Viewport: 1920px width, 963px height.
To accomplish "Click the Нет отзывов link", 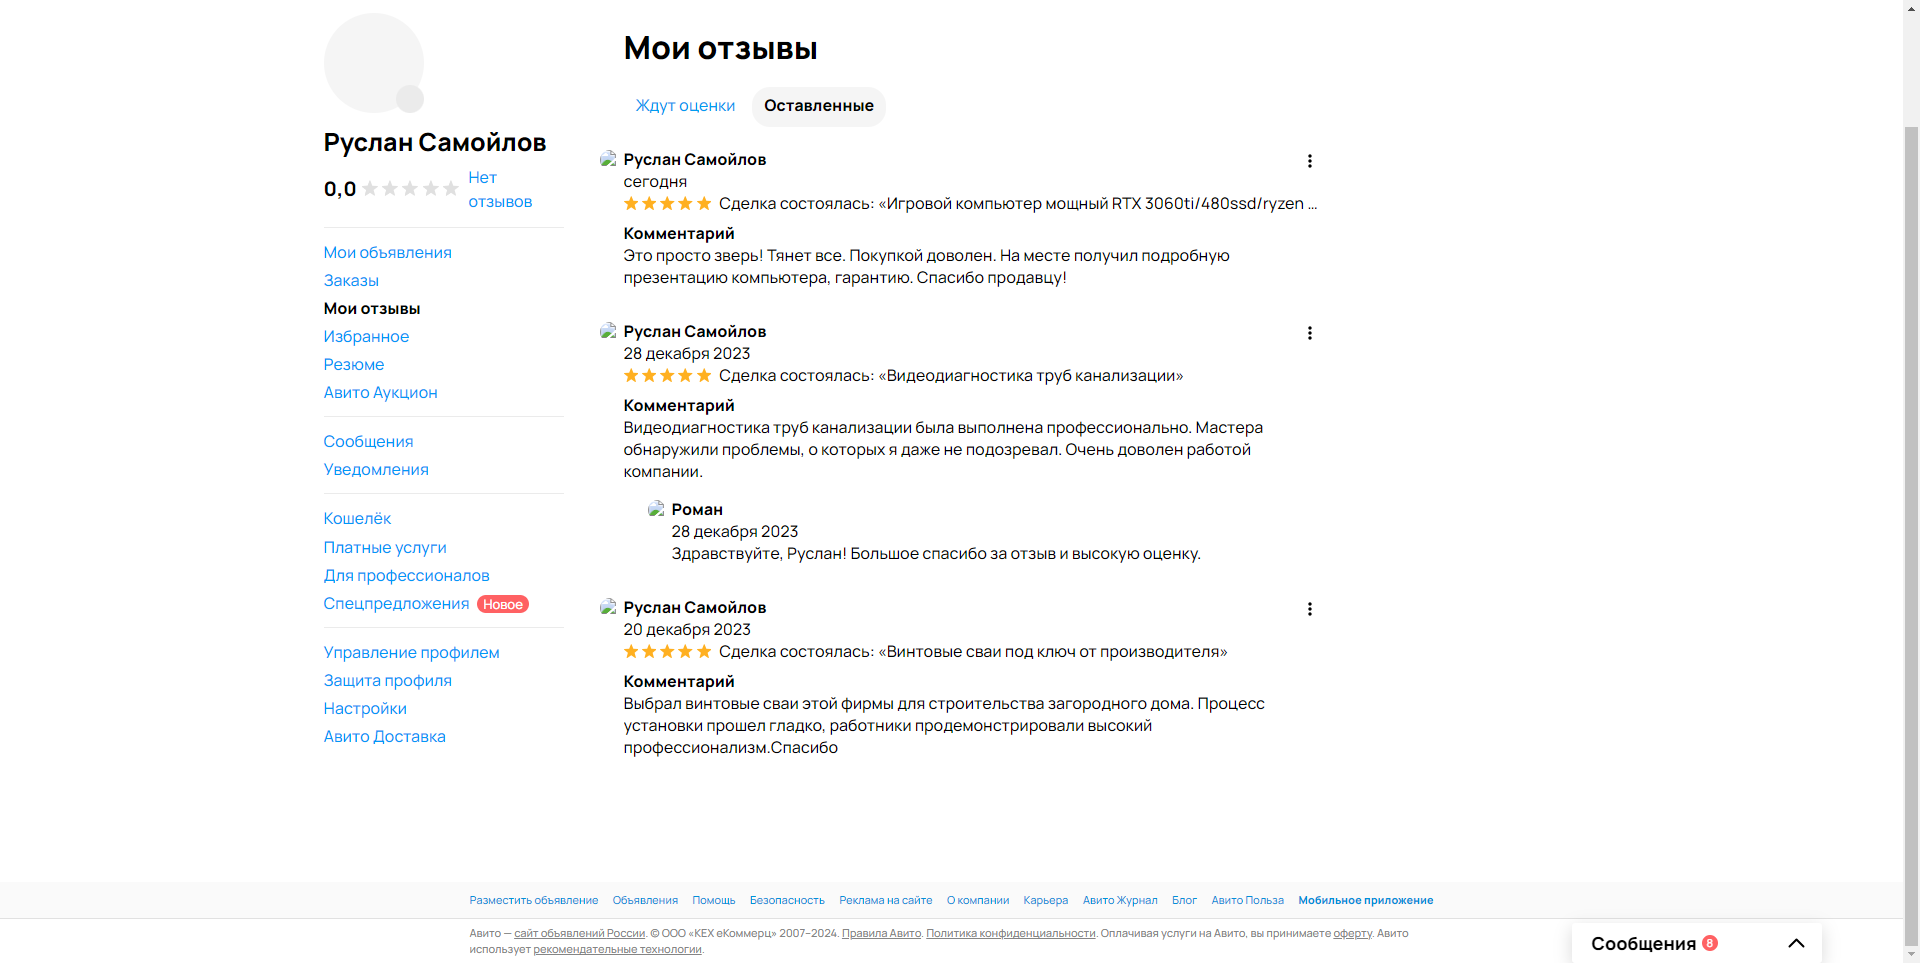I will tap(499, 189).
